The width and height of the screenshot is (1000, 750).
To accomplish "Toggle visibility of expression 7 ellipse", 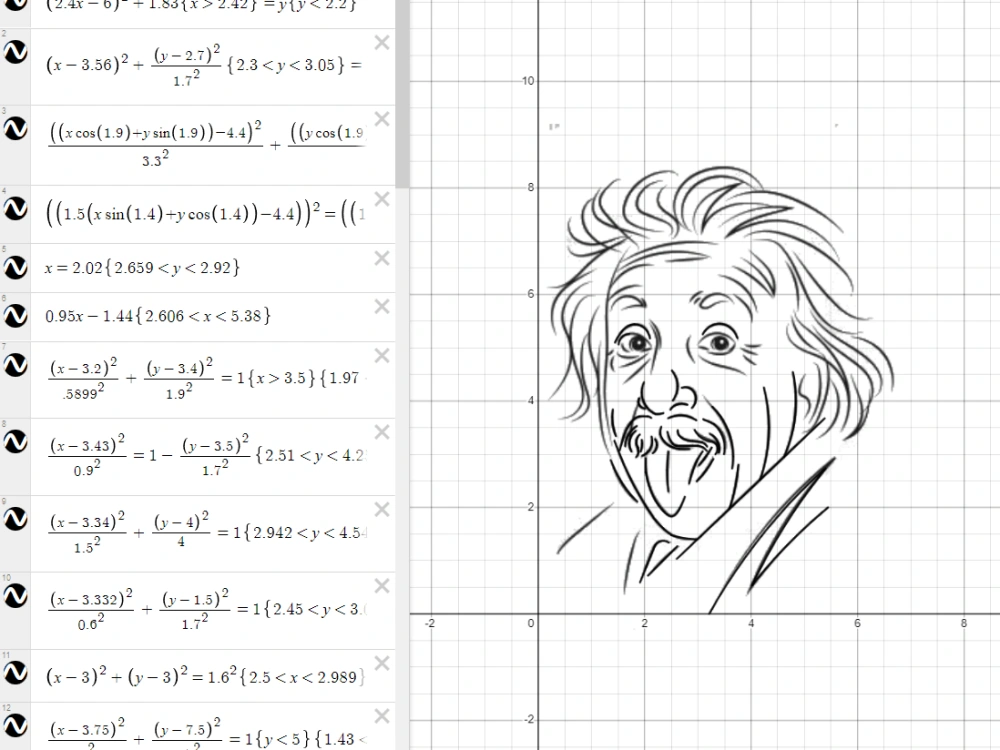I will tap(15, 365).
